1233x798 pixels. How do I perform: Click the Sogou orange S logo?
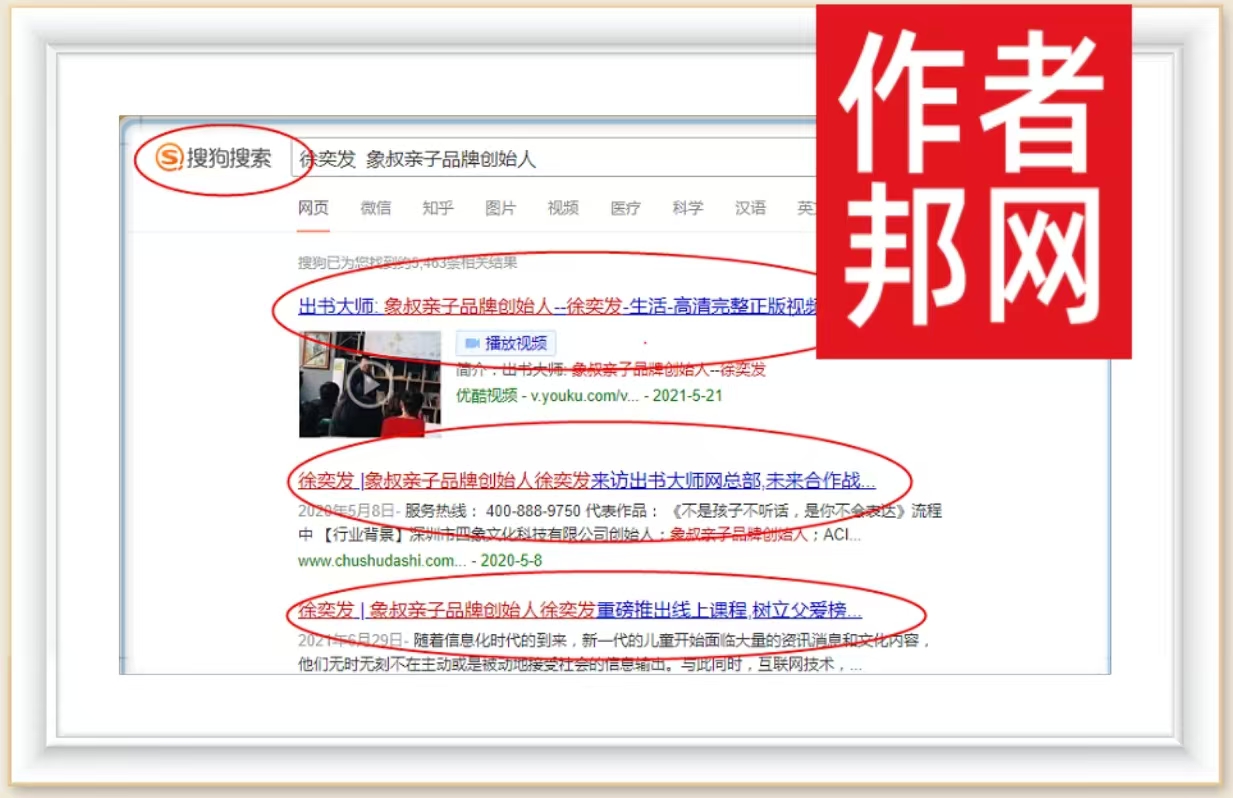tap(170, 157)
